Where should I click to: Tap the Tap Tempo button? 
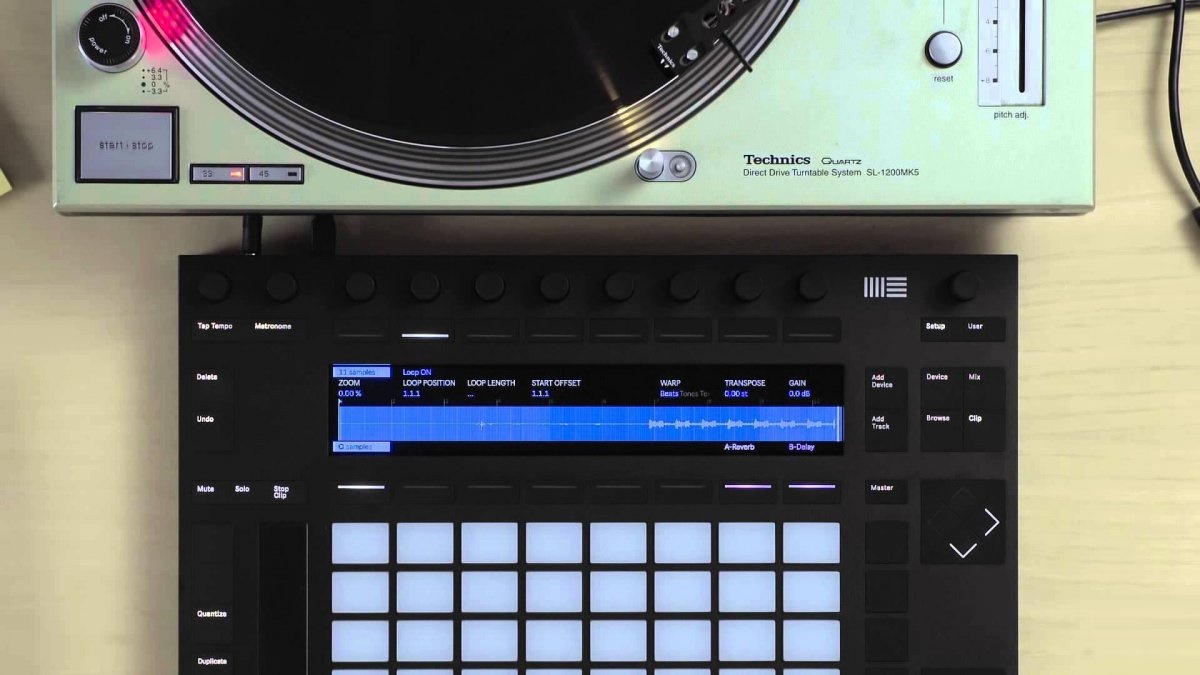pyautogui.click(x=215, y=327)
